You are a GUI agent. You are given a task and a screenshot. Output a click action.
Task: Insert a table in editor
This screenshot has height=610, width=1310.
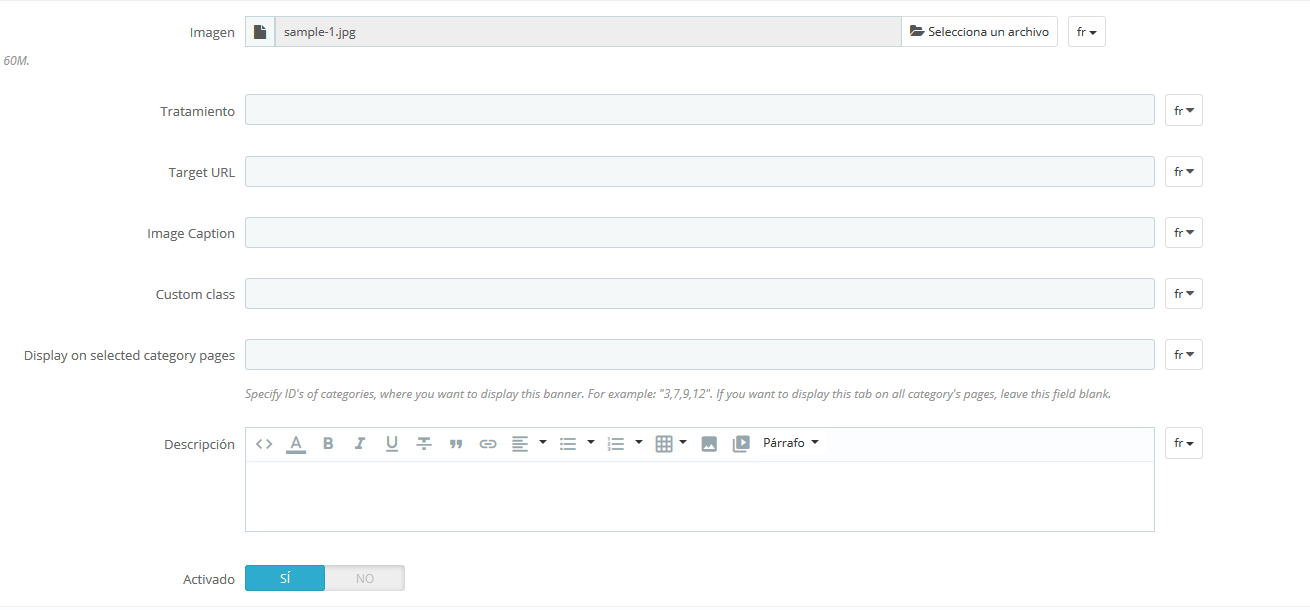(664, 444)
